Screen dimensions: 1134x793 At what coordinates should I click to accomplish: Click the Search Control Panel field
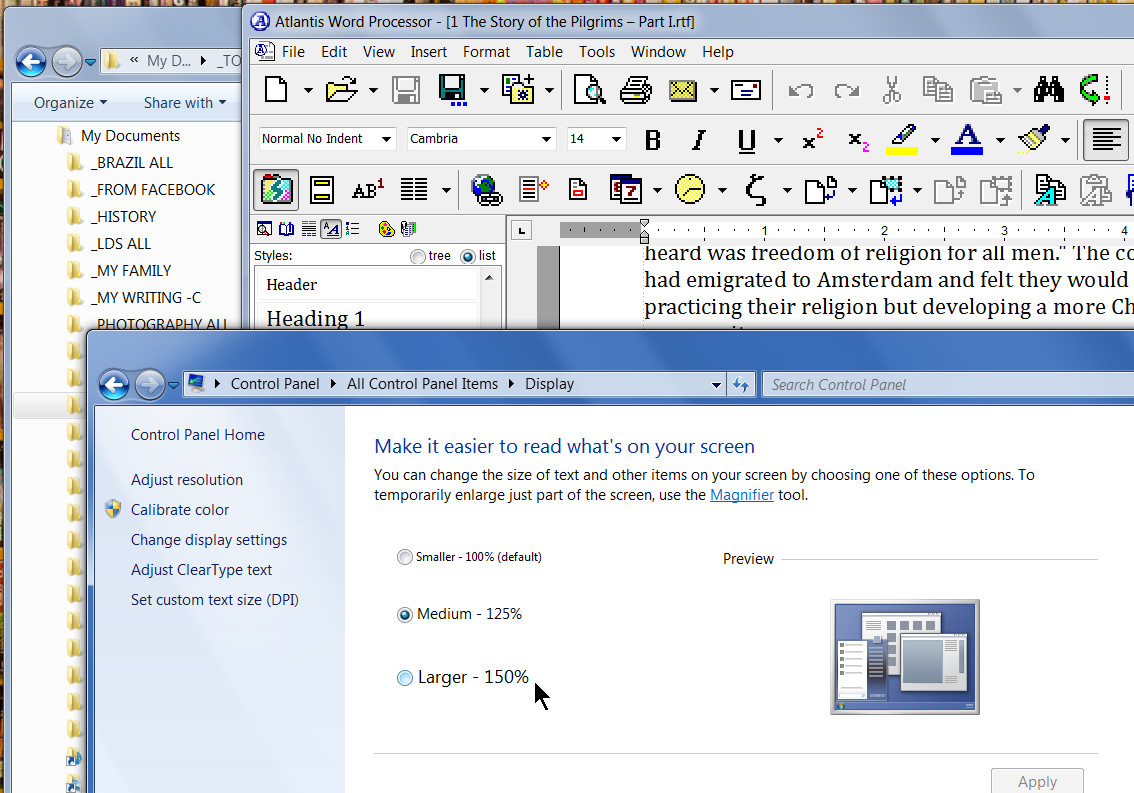(948, 385)
